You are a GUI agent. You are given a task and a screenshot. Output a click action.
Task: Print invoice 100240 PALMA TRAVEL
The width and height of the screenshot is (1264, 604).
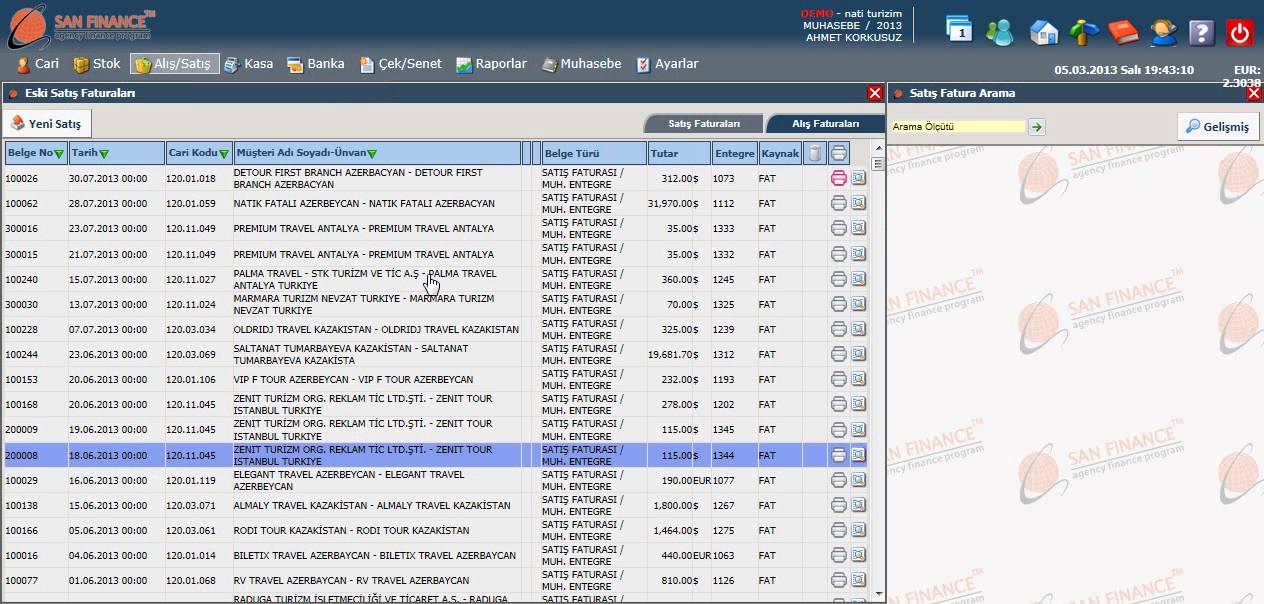point(839,279)
